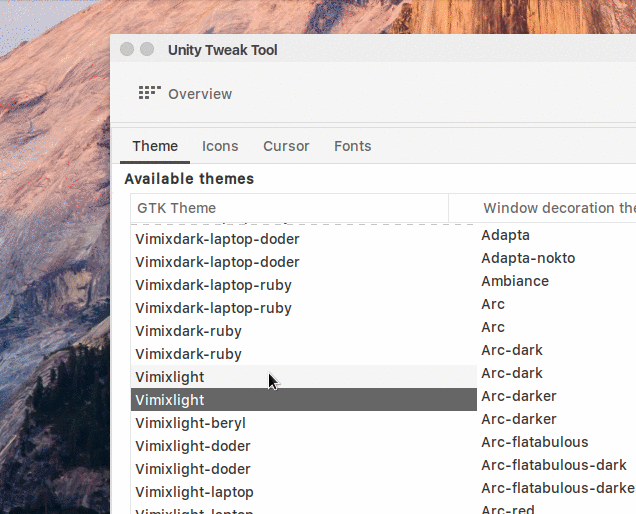Switch to the Fonts tab
The image size is (636, 514).
[x=352, y=146]
